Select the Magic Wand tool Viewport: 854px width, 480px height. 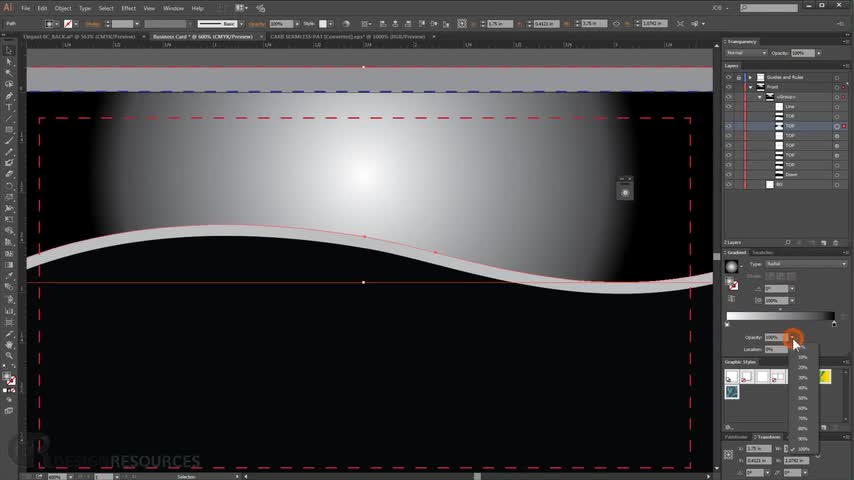coord(9,73)
